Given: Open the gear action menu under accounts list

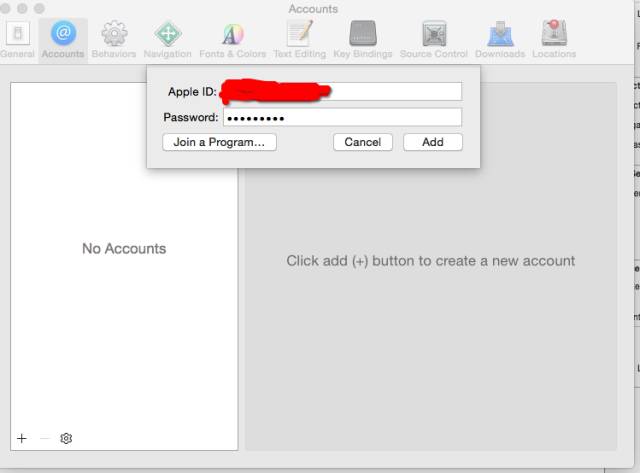Looking at the screenshot, I should (x=66, y=438).
